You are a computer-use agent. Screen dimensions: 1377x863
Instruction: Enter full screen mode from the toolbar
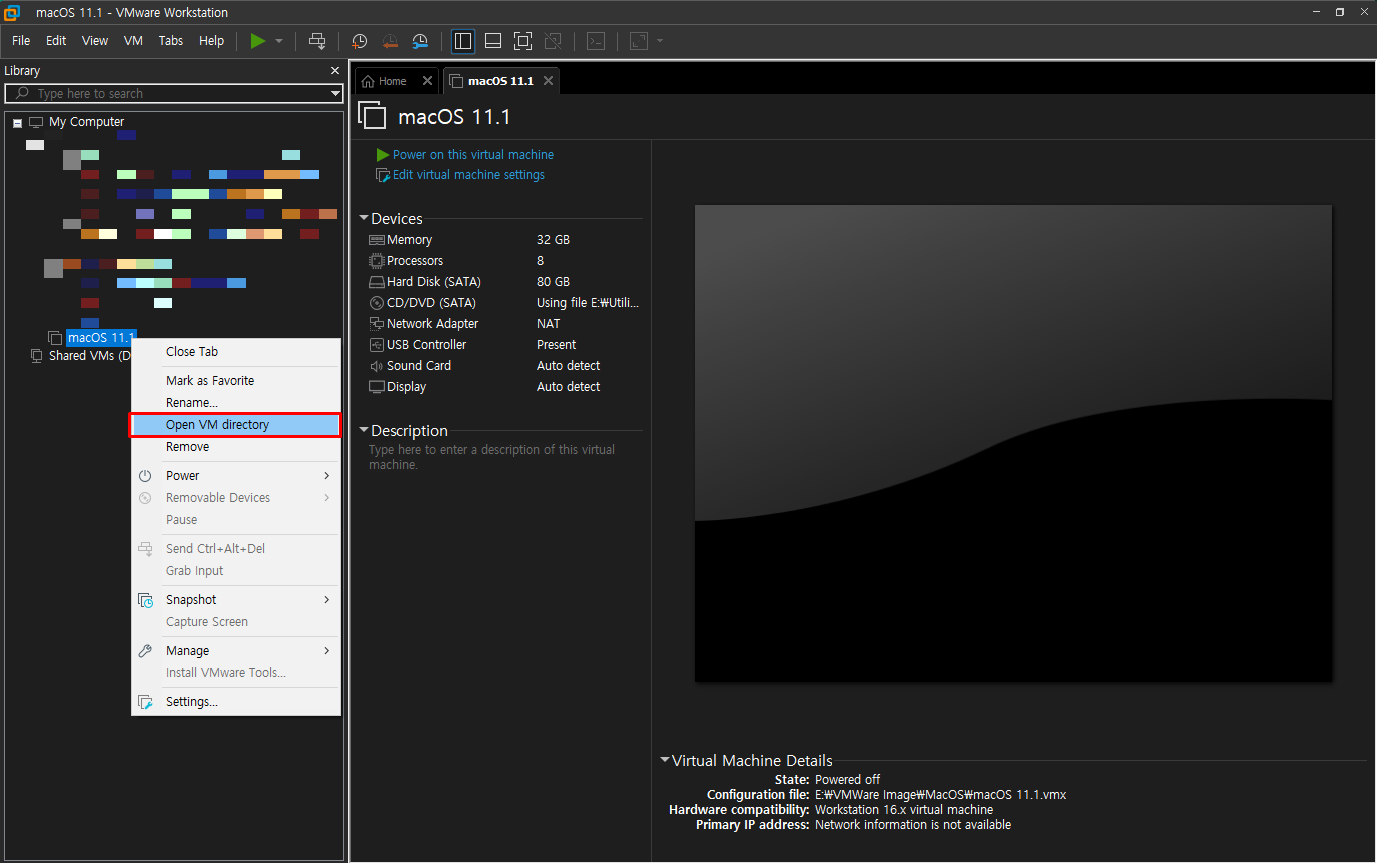(523, 41)
